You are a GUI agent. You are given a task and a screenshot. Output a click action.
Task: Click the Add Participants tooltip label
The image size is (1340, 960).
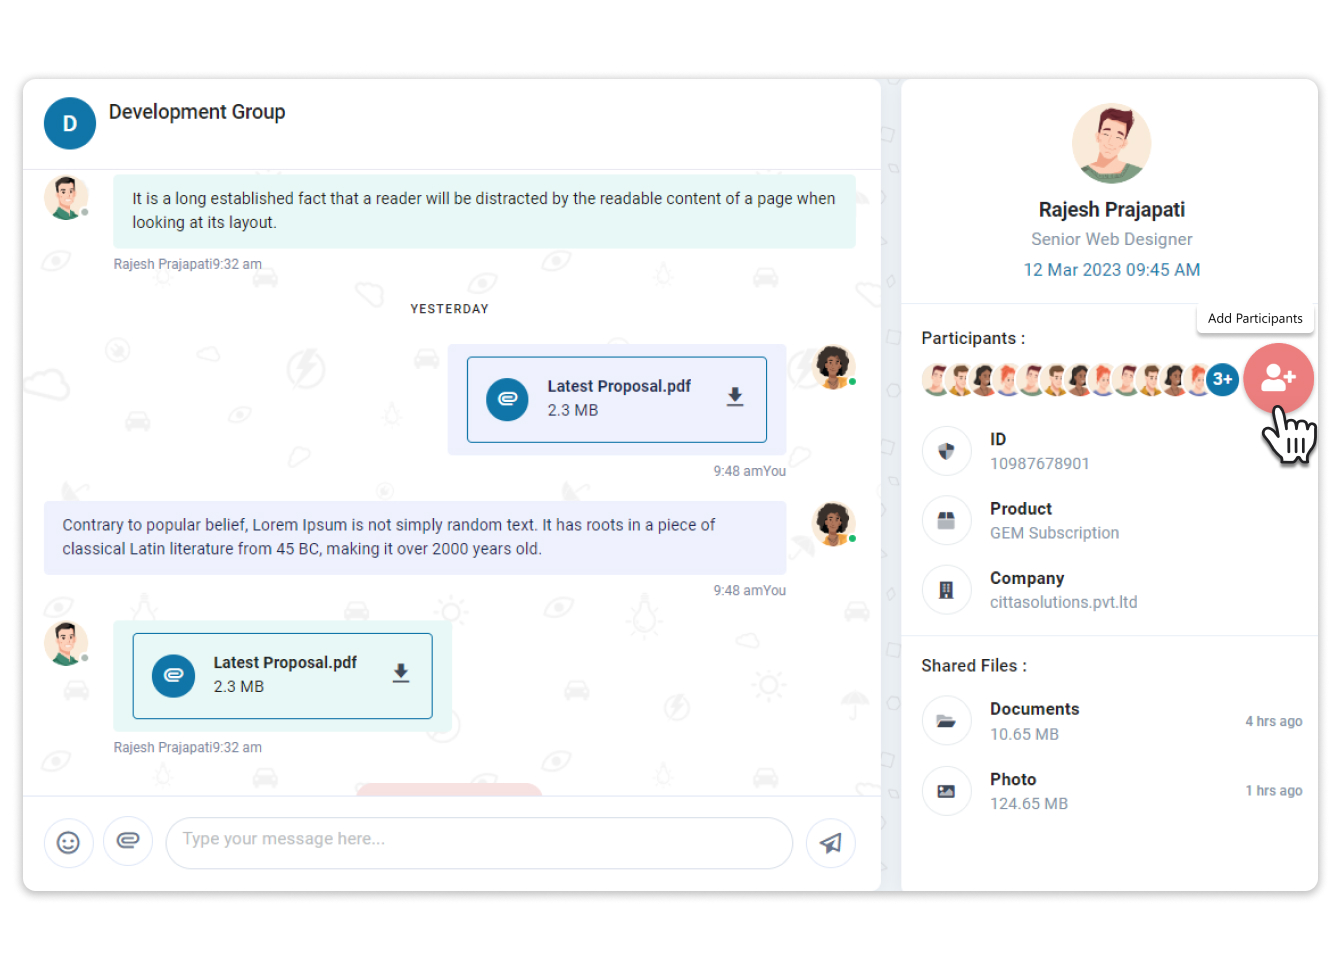(x=1254, y=318)
